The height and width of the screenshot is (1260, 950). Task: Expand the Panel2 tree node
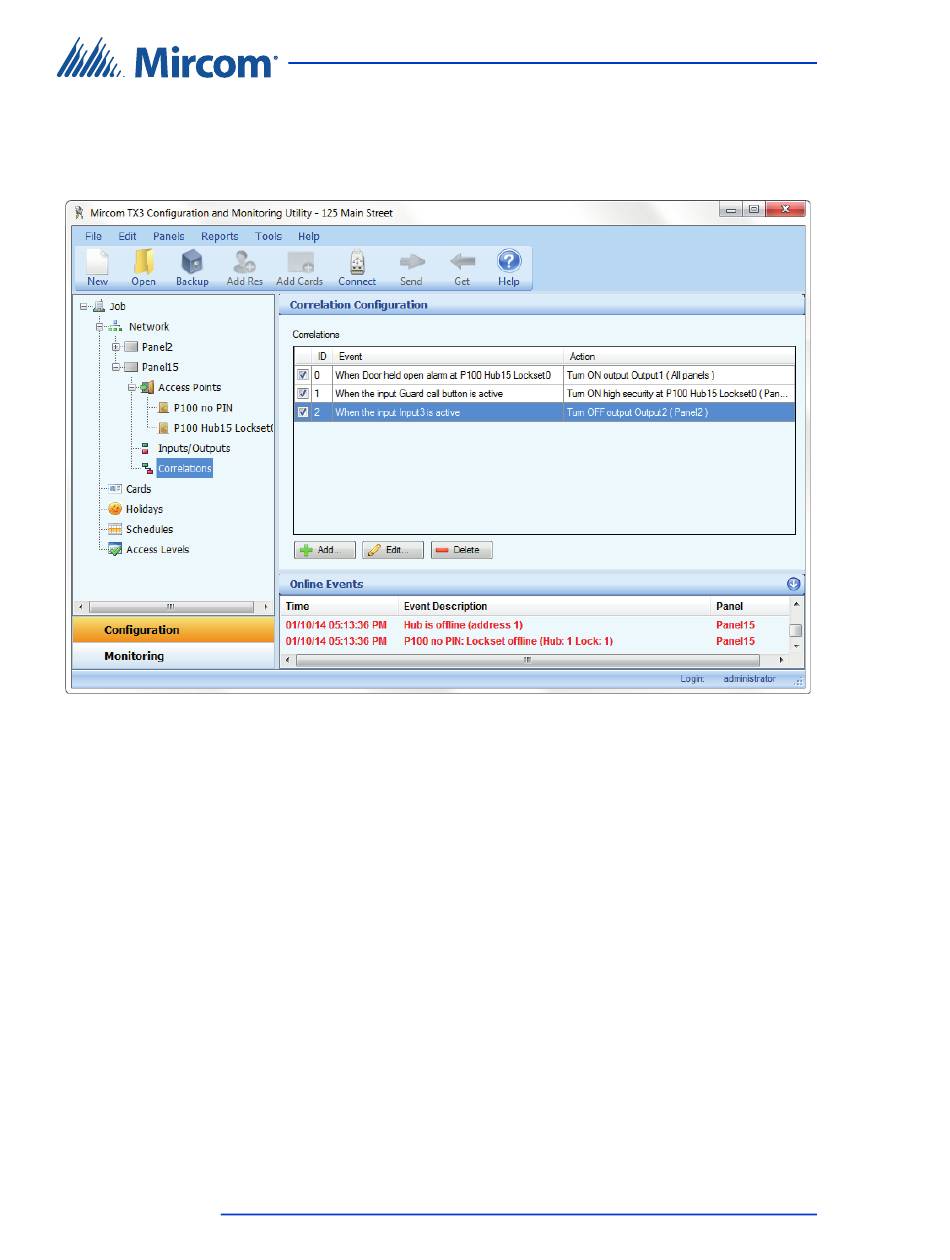click(116, 347)
